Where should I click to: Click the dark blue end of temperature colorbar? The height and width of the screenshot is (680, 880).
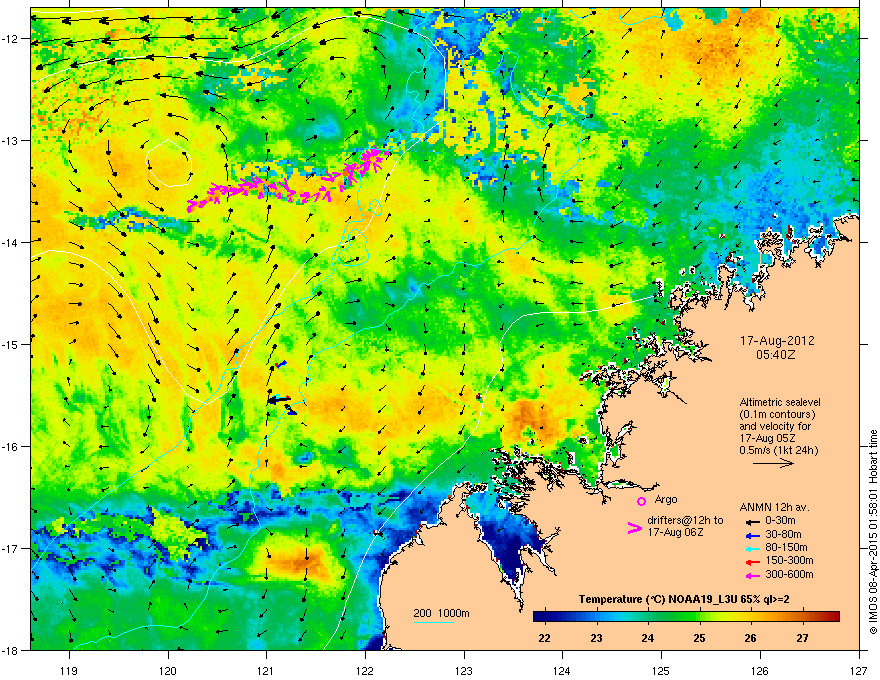pyautogui.click(x=540, y=616)
